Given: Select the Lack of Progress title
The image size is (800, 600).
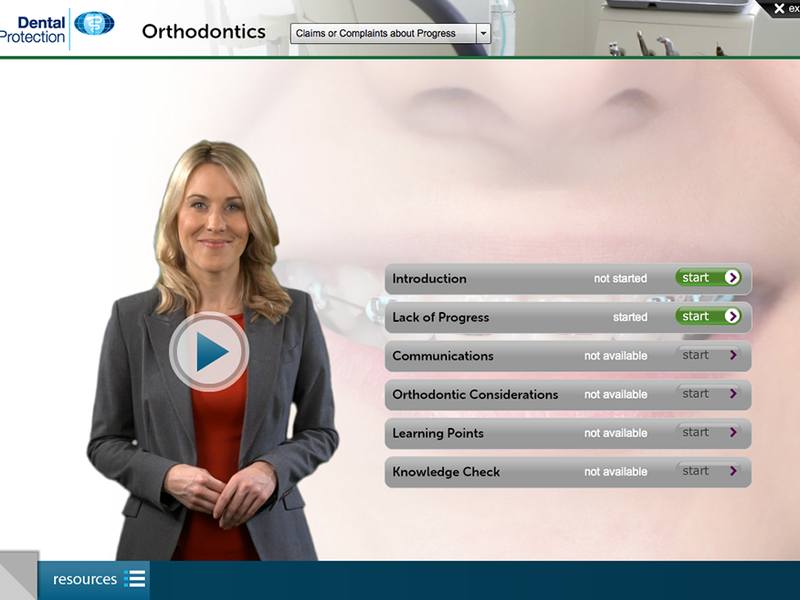Looking at the screenshot, I should pos(440,317).
